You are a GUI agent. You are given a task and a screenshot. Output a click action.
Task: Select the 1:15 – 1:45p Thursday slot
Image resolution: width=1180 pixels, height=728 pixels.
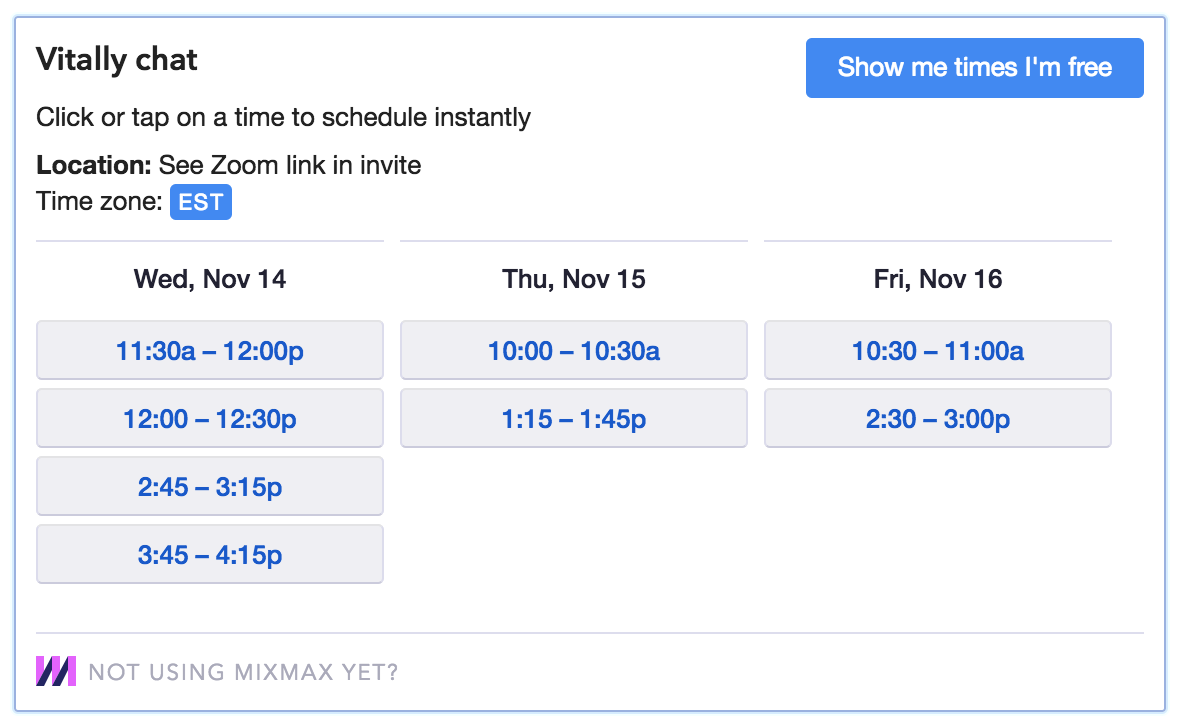(574, 419)
